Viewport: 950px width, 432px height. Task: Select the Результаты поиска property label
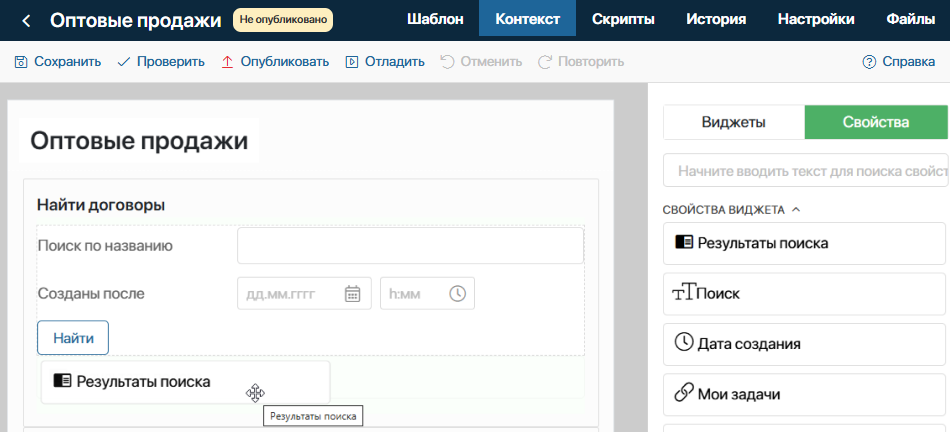coord(763,243)
